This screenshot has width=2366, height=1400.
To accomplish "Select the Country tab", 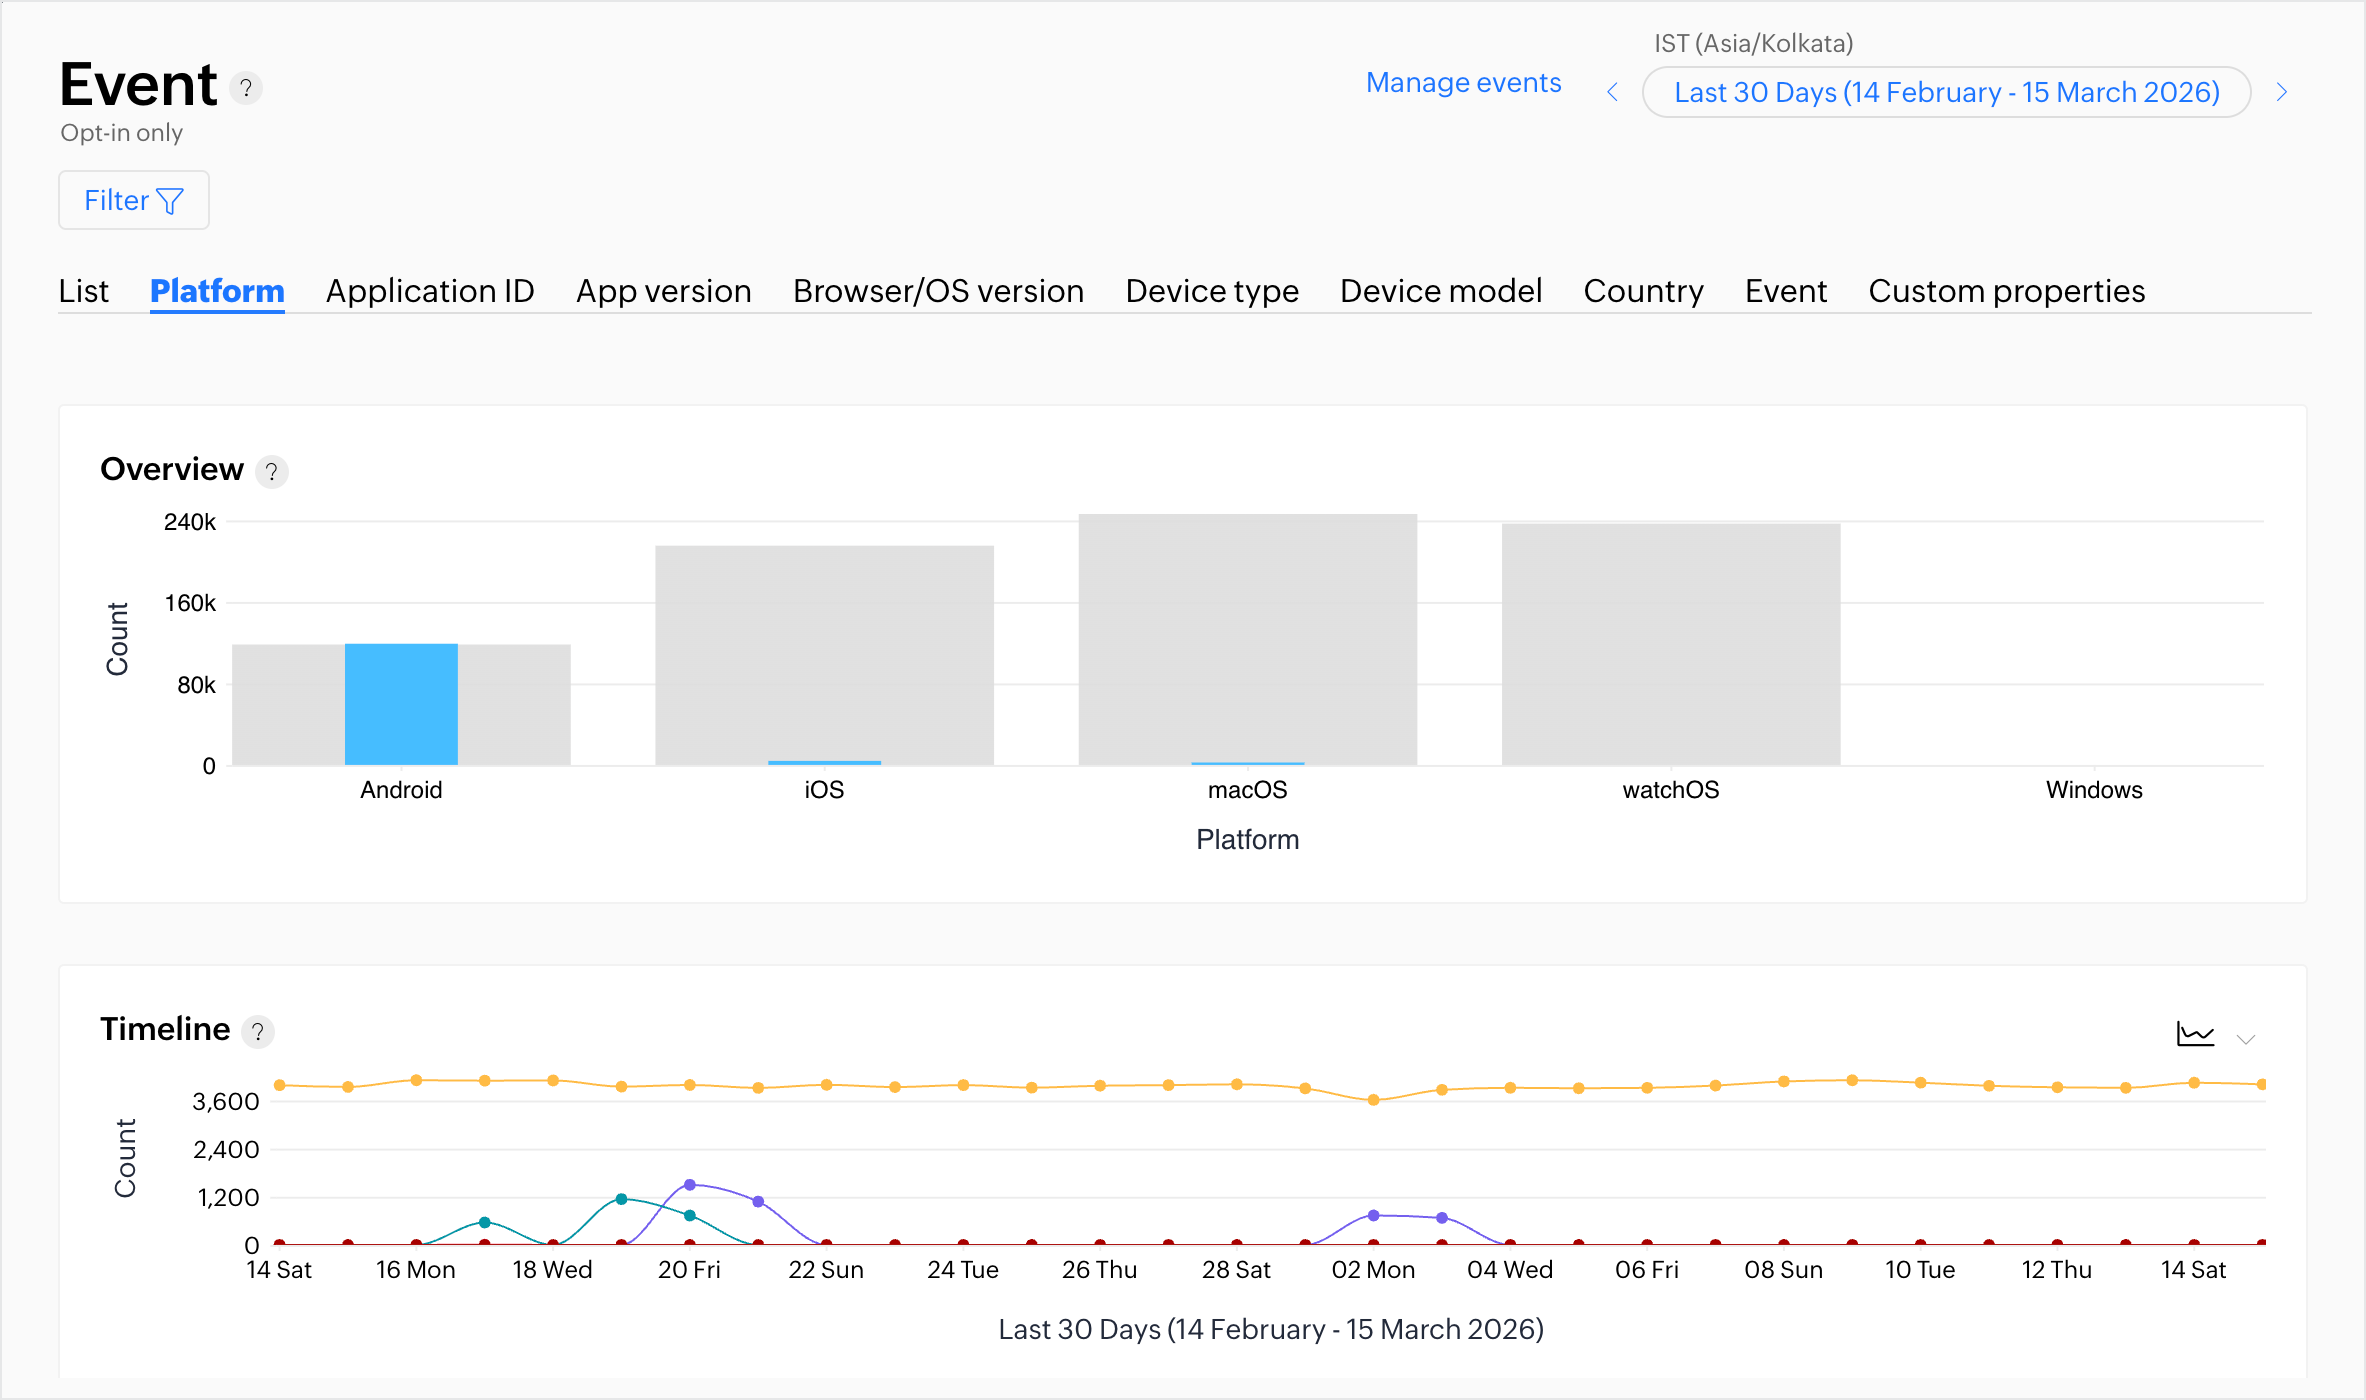I will (1643, 291).
